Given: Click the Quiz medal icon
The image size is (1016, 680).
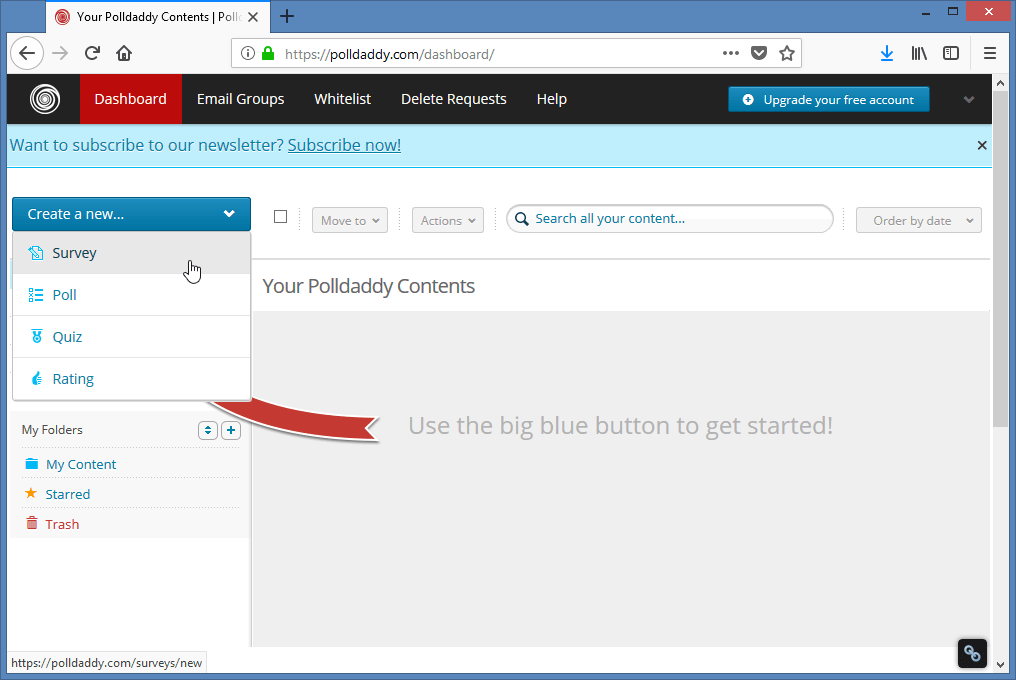Looking at the screenshot, I should pos(37,336).
